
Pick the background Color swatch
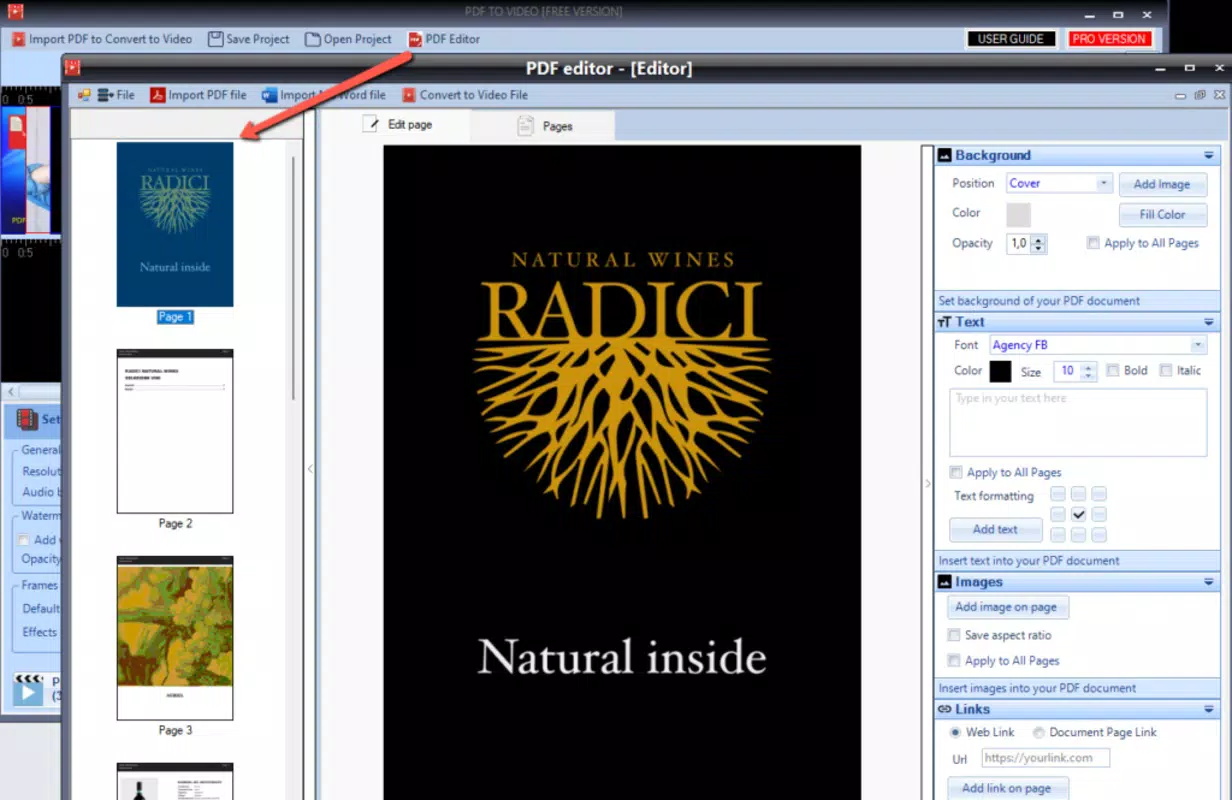coord(1018,215)
